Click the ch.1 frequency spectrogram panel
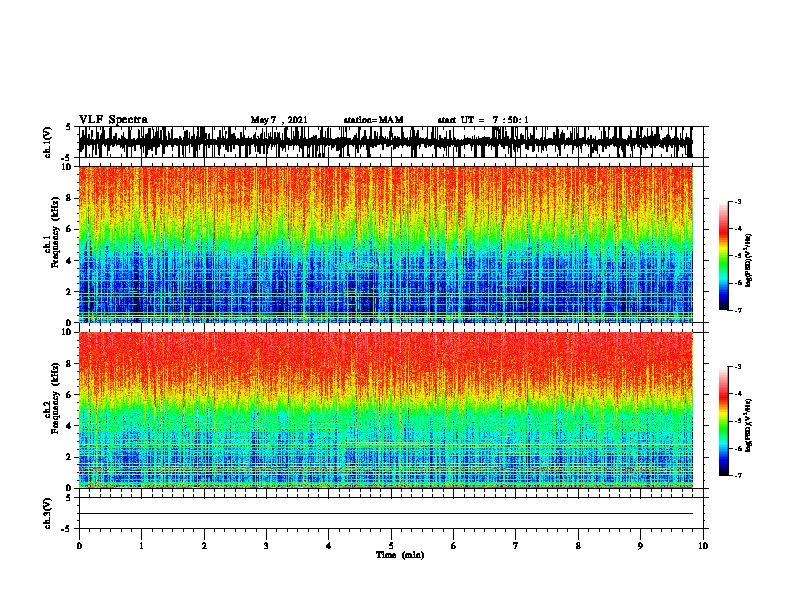This screenshot has width=792, height=612. [386, 244]
